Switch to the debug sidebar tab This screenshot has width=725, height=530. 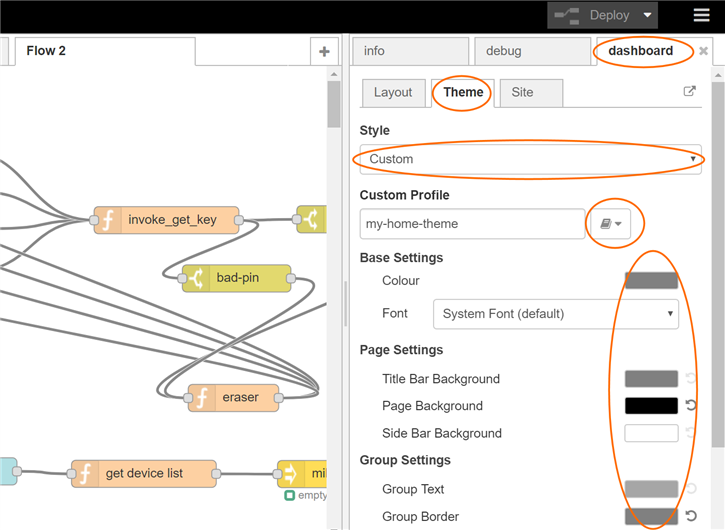(532, 51)
